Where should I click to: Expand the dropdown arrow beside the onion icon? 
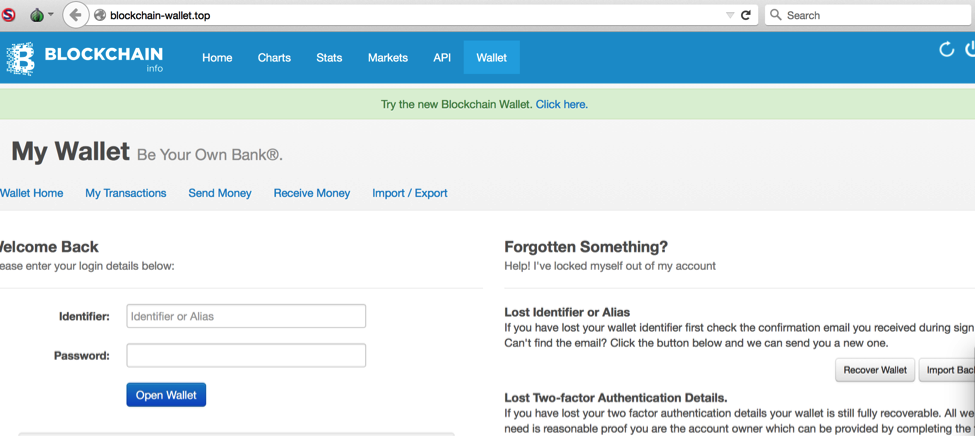tap(51, 15)
